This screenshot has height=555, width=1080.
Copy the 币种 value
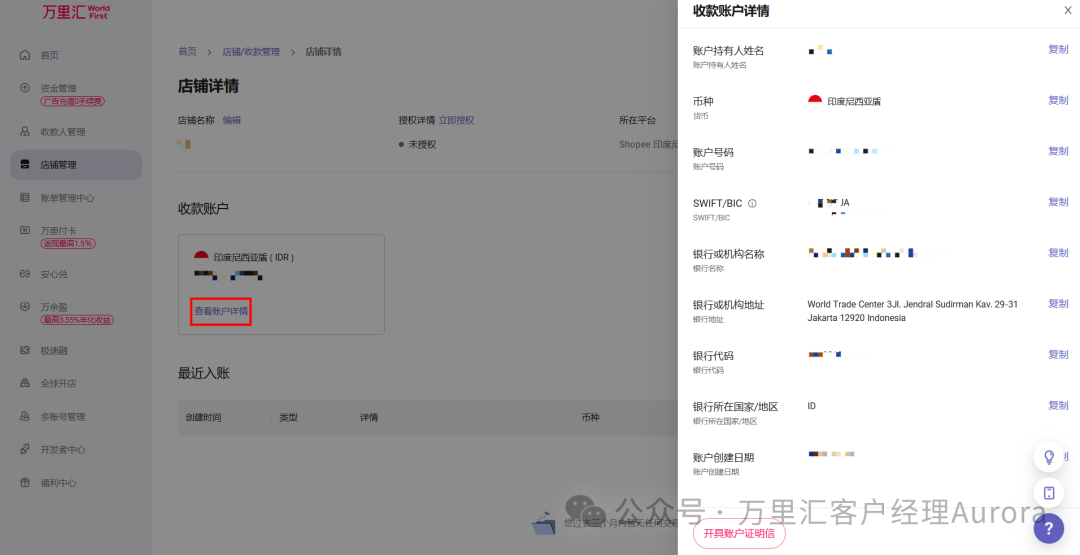point(1058,101)
